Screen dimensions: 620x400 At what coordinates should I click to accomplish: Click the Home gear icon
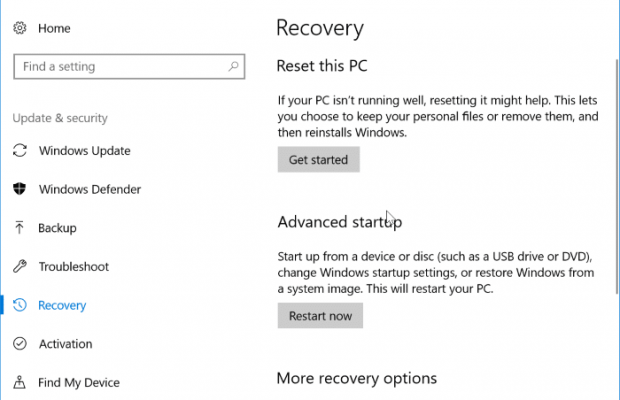[x=19, y=29]
